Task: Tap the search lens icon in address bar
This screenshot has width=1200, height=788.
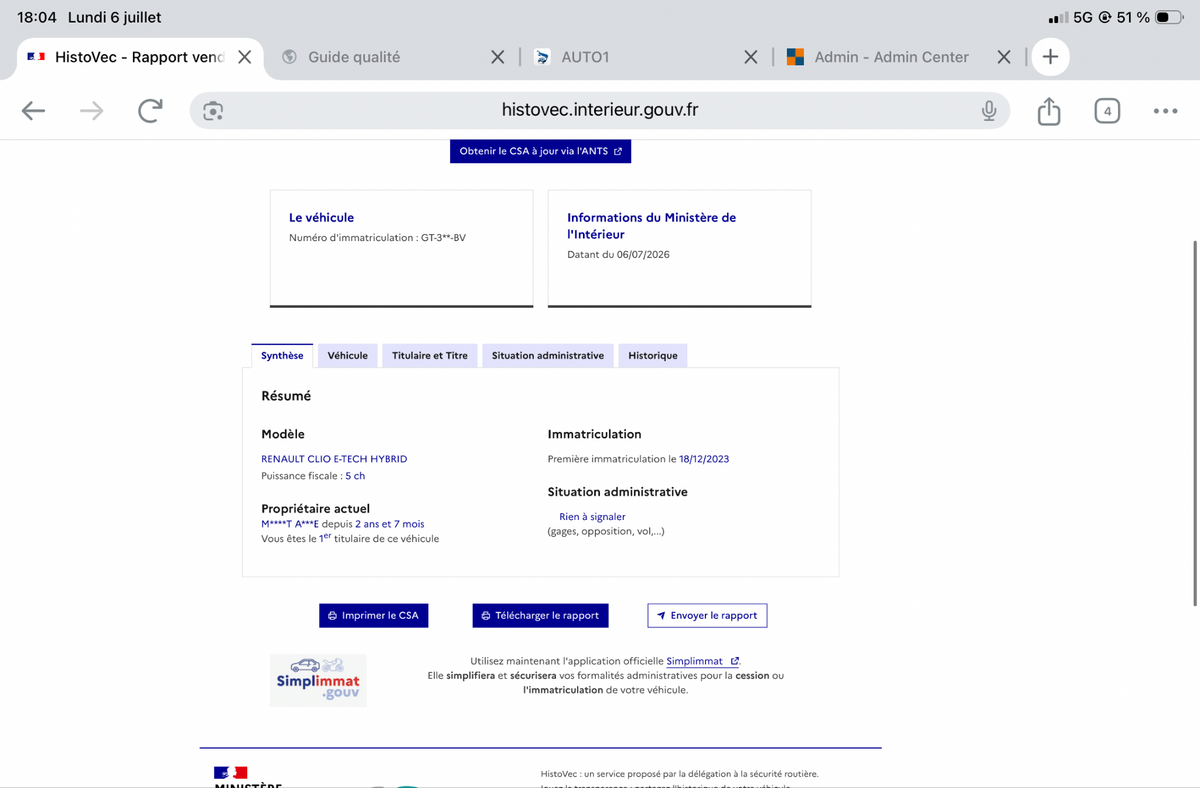Action: coord(212,111)
